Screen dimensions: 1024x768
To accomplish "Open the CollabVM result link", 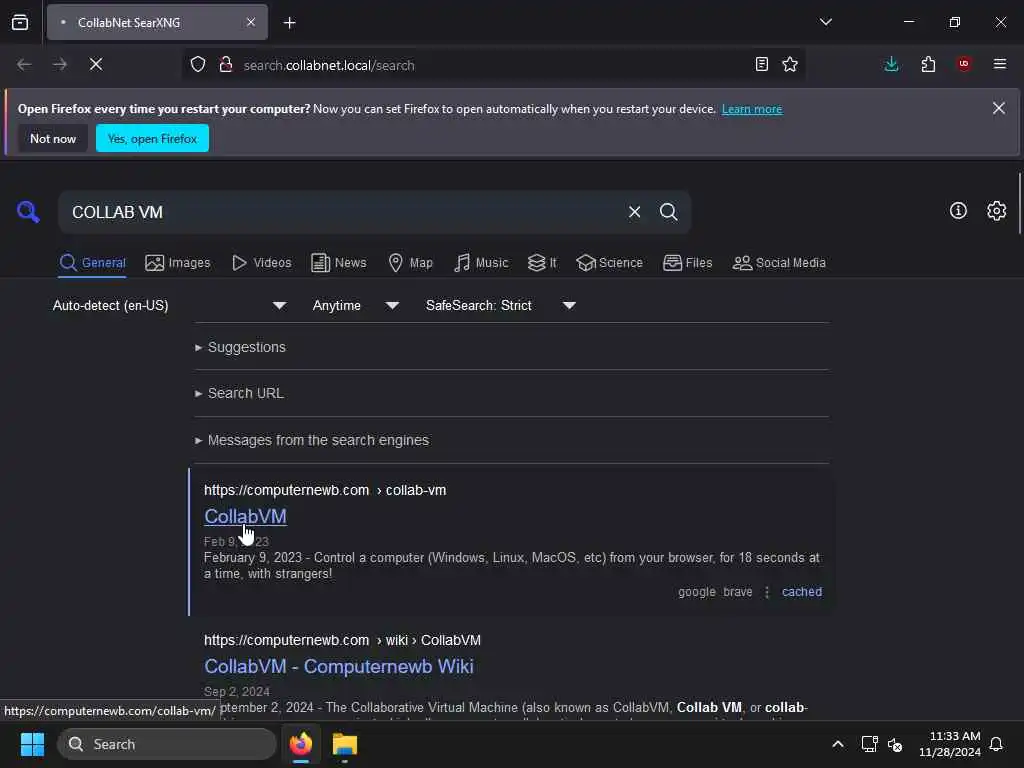I will click(245, 516).
